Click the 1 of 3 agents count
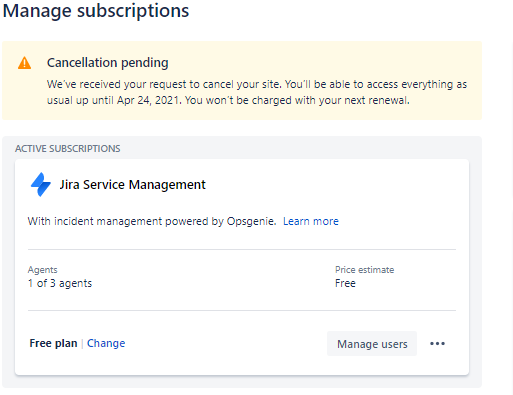Screen dimensions: 513x395 60,283
